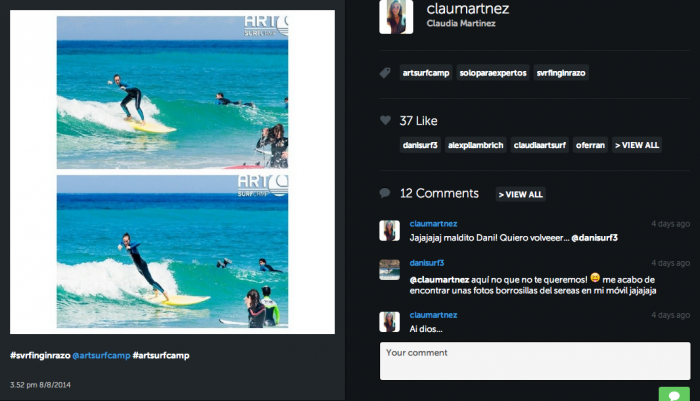The width and height of the screenshot is (700, 401).
Task: Click the claumartnez username heading
Action: [x=467, y=9]
